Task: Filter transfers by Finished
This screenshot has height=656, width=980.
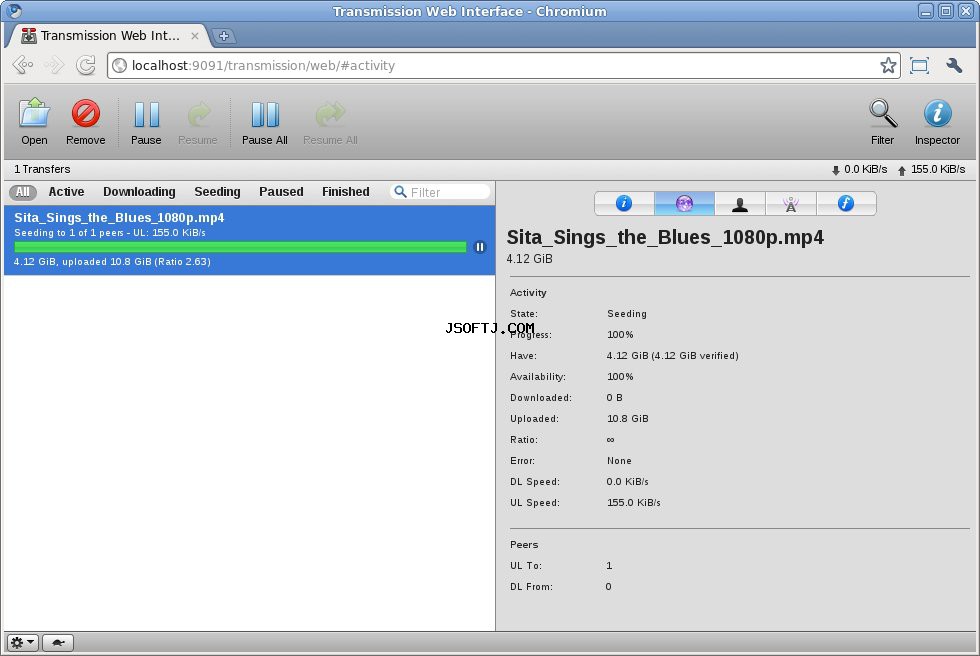Action: point(346,192)
